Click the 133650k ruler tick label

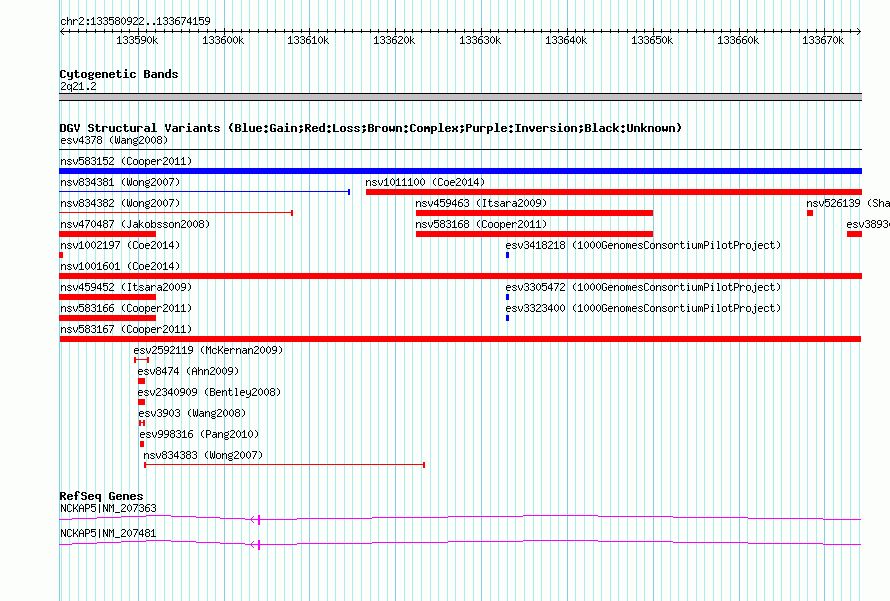coord(652,40)
